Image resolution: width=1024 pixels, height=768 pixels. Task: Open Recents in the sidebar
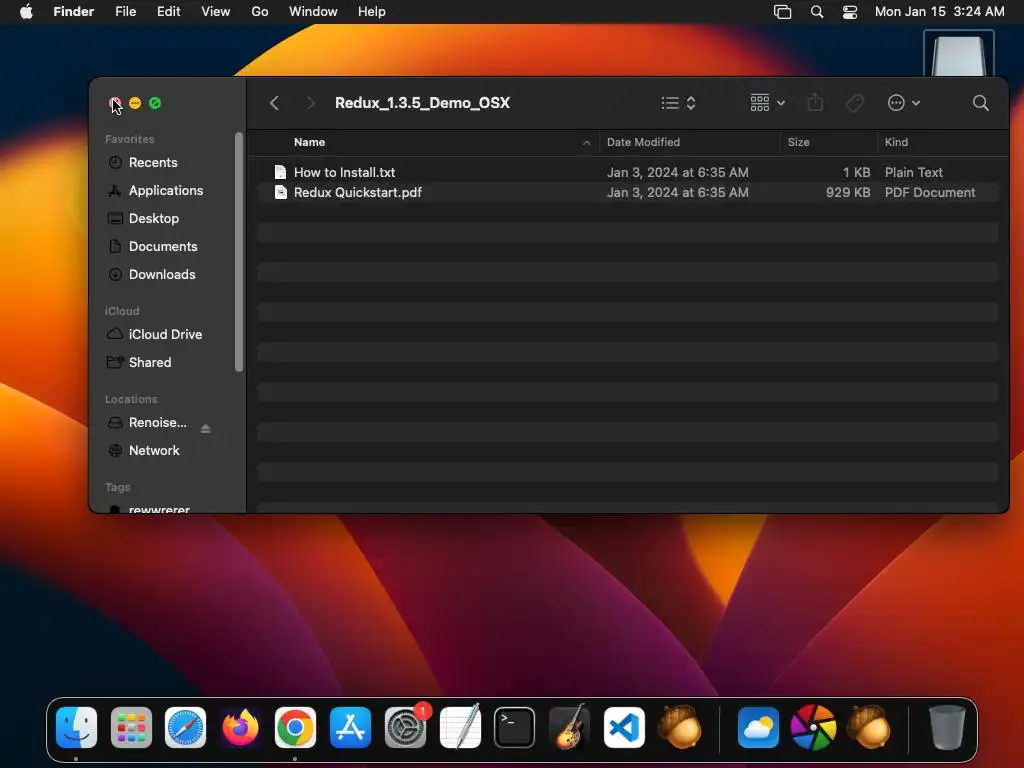click(153, 163)
